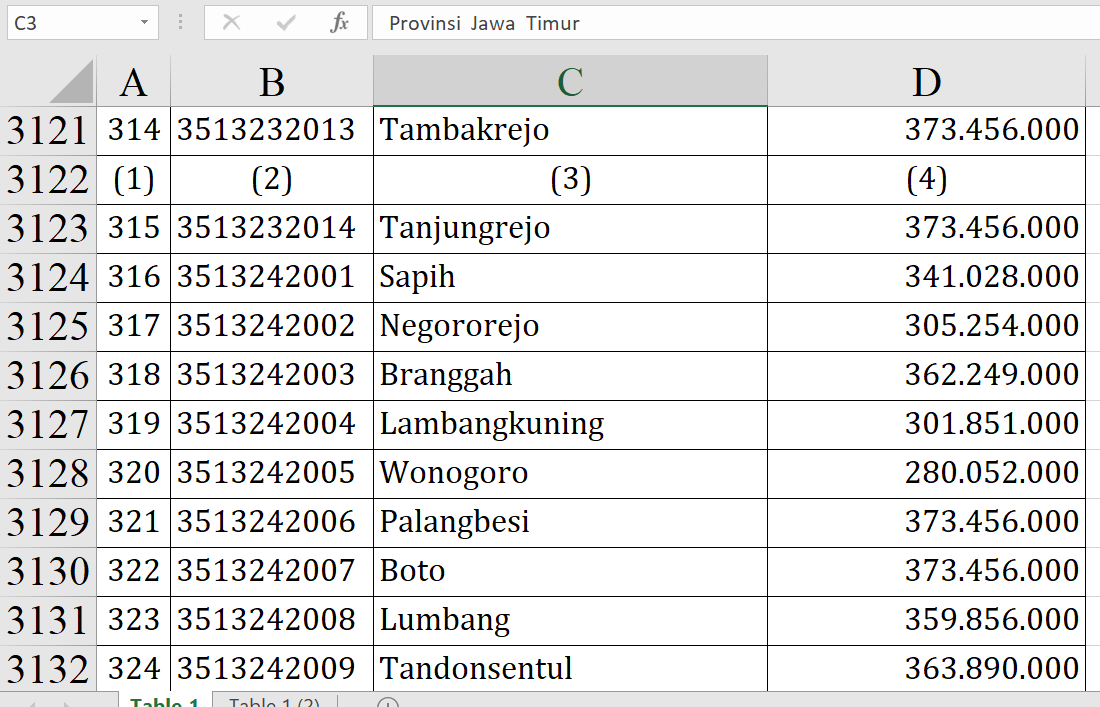Select row 3125 header
1100x707 pixels.
click(x=47, y=326)
